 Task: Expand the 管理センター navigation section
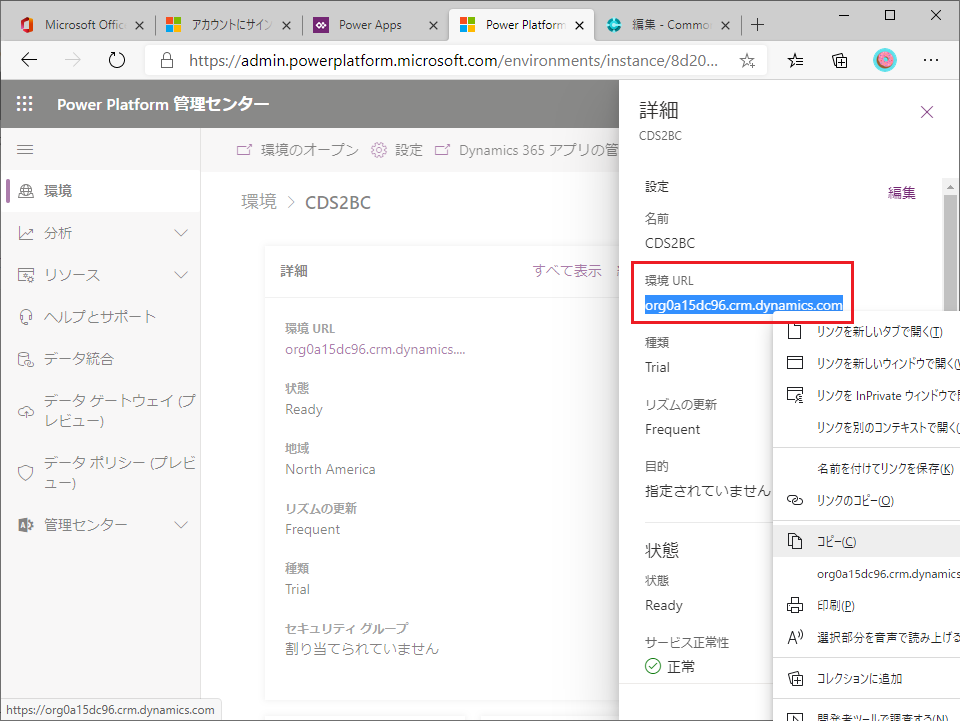click(181, 525)
